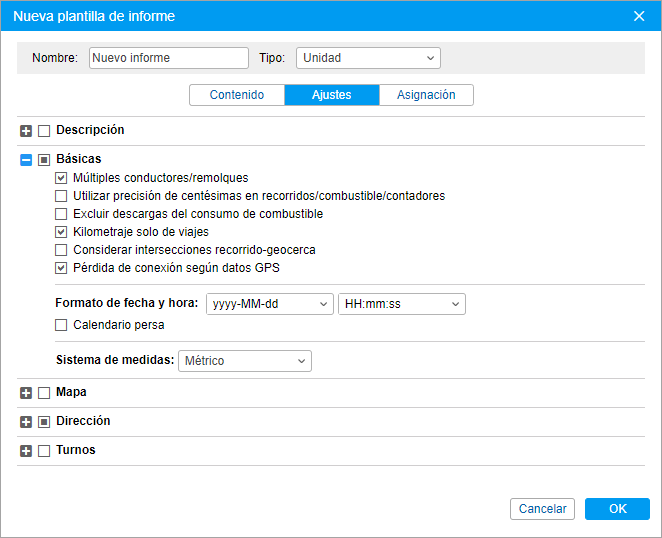This screenshot has height=538, width=662.
Task: Collapse the Básicas section minus icon
Action: pyautogui.click(x=26, y=160)
